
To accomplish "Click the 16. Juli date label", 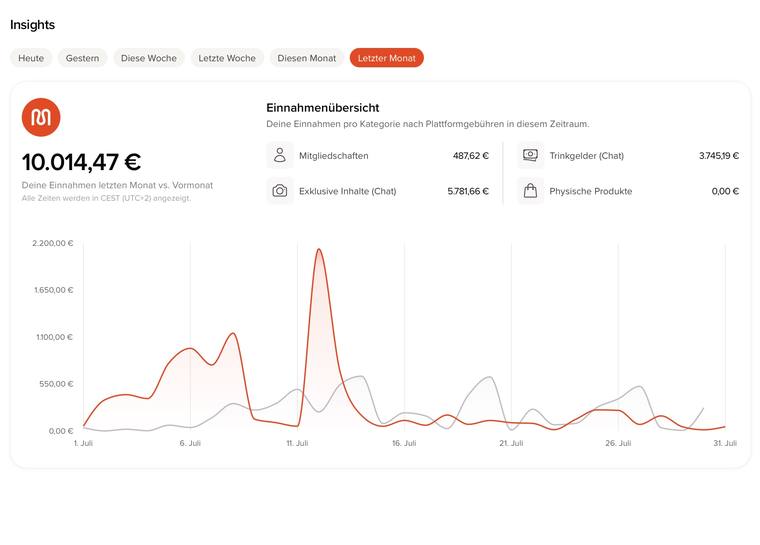I will tap(404, 443).
